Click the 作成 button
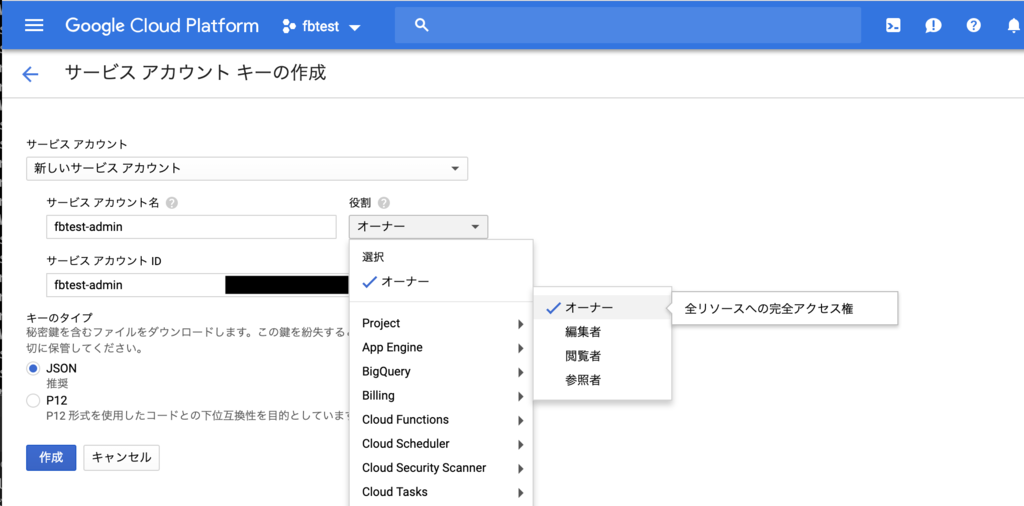 (51, 457)
